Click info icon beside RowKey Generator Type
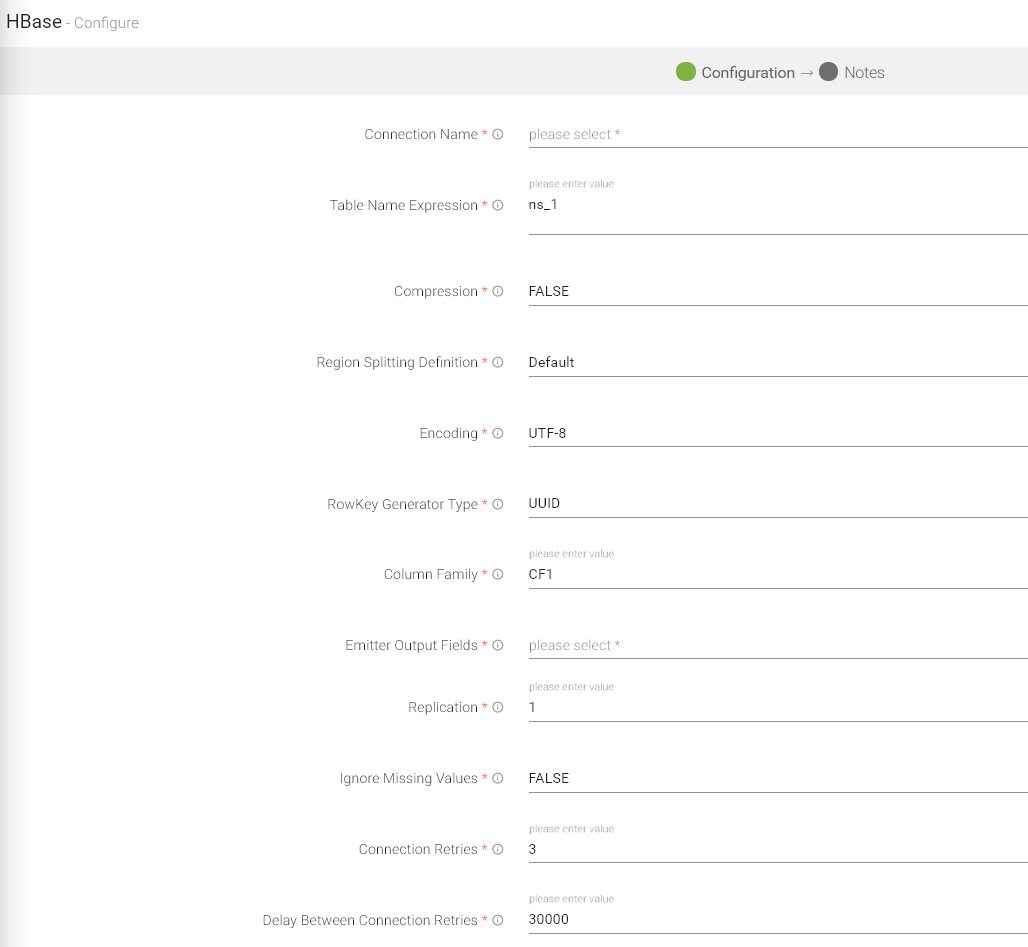The height and width of the screenshot is (947, 1028). (x=498, y=505)
